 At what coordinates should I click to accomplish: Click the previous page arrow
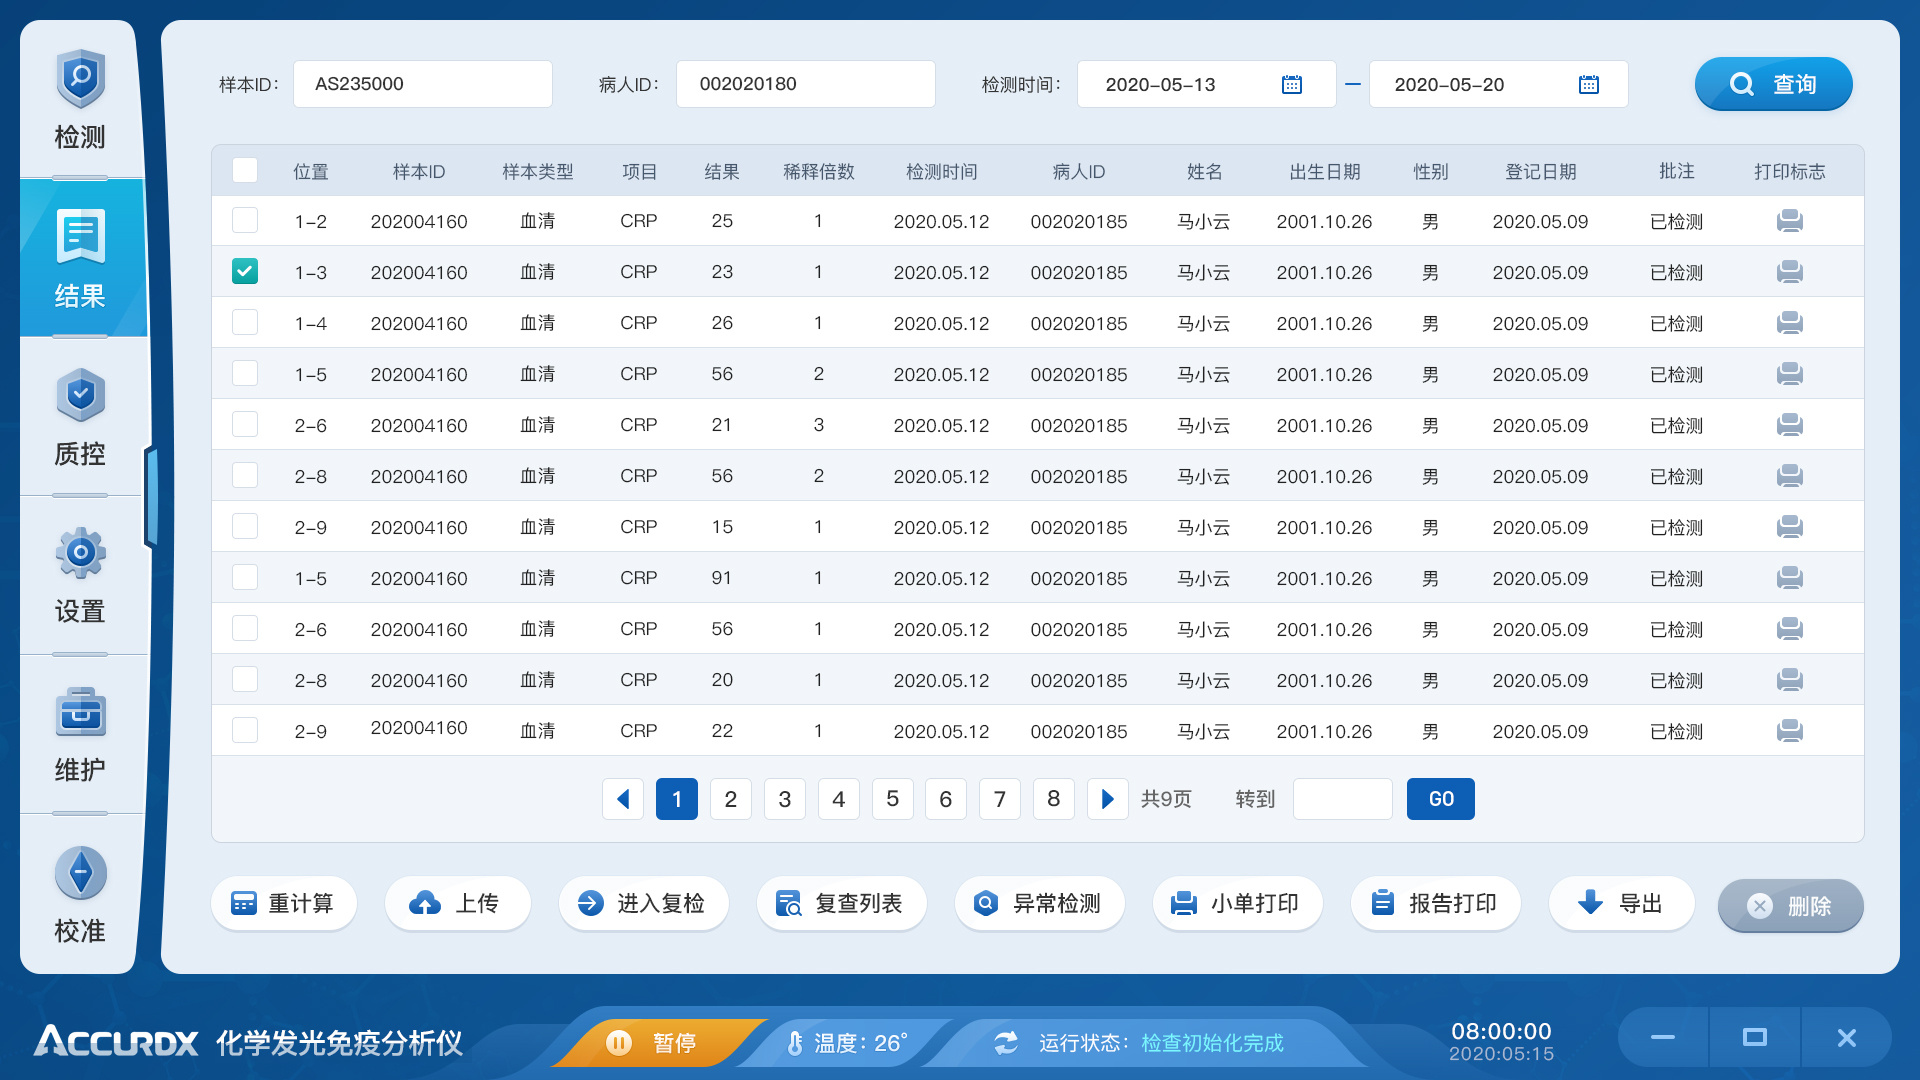(623, 799)
